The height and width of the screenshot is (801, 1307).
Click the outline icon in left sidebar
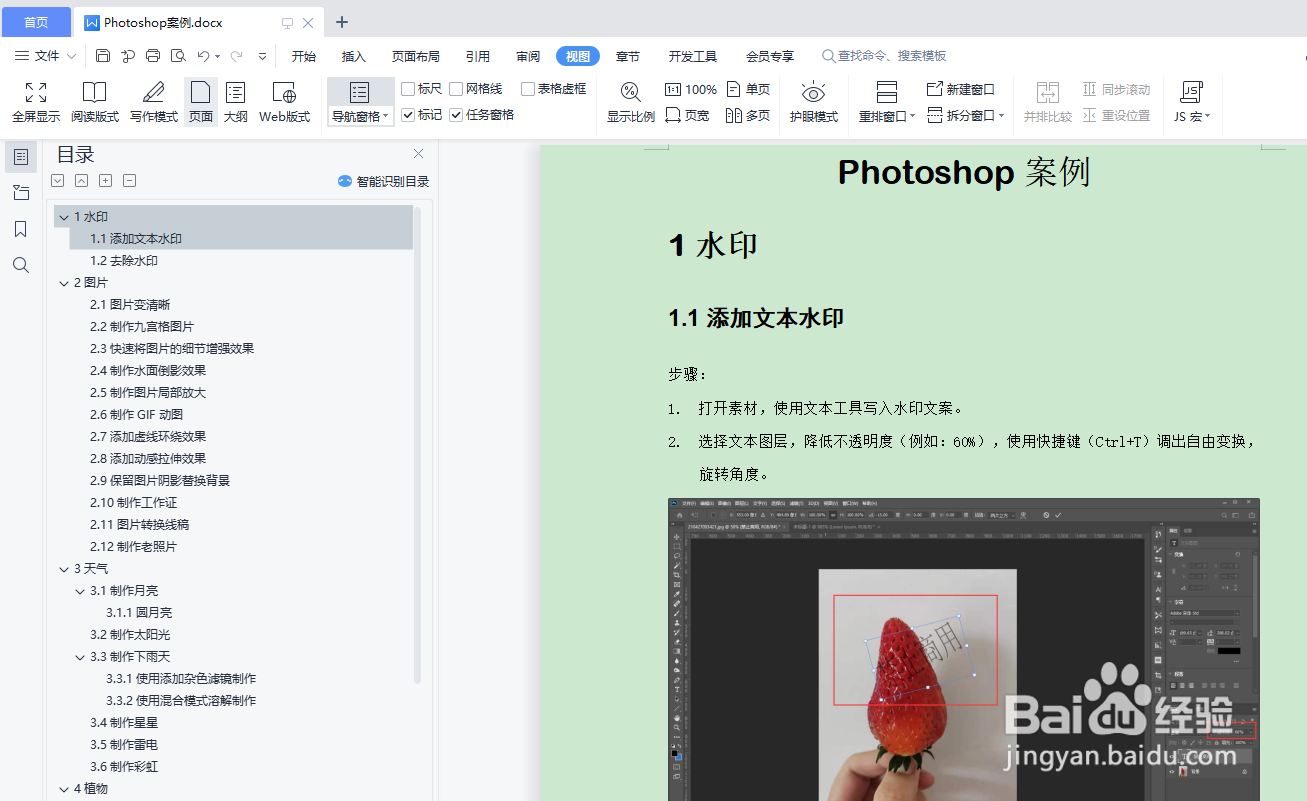[21, 157]
